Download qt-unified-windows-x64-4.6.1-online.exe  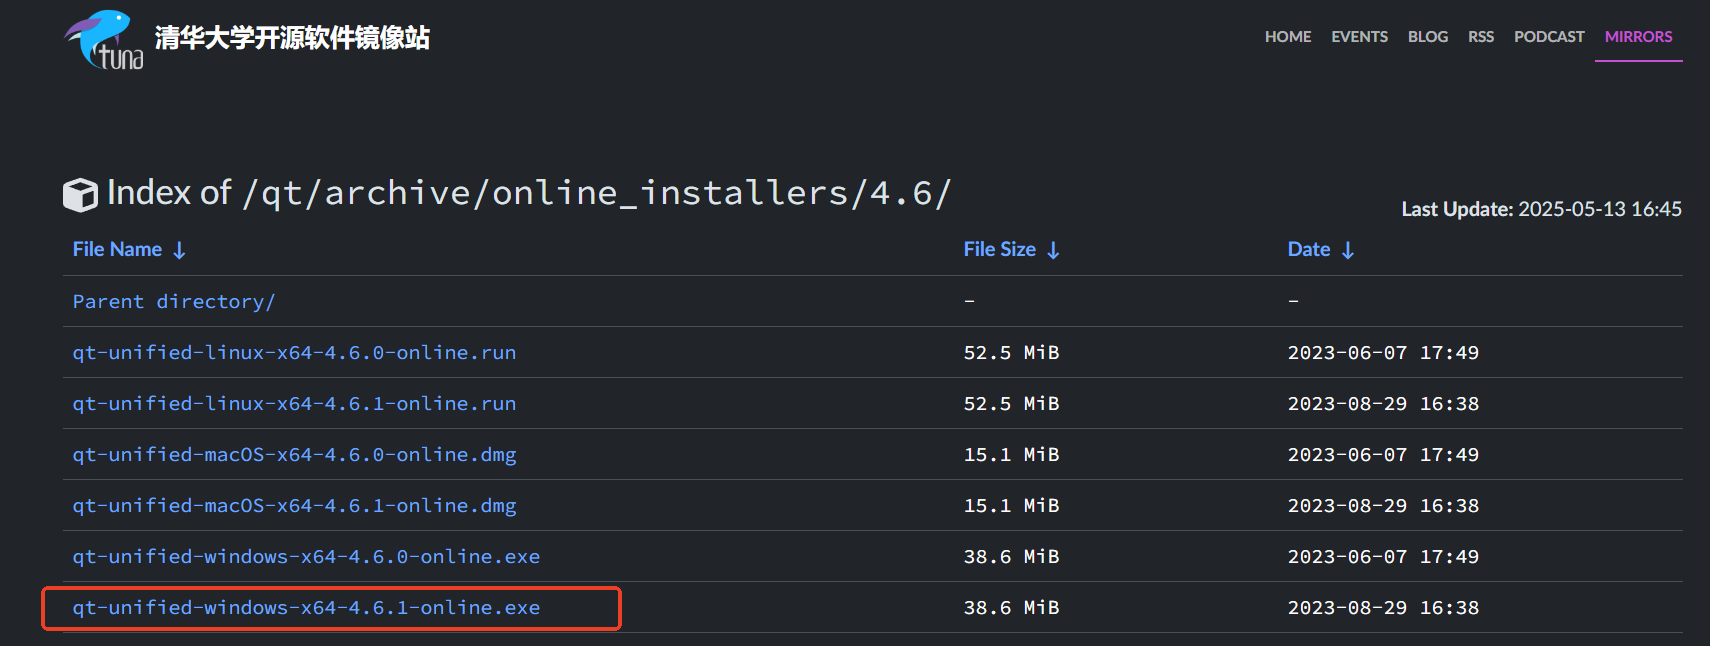(306, 607)
